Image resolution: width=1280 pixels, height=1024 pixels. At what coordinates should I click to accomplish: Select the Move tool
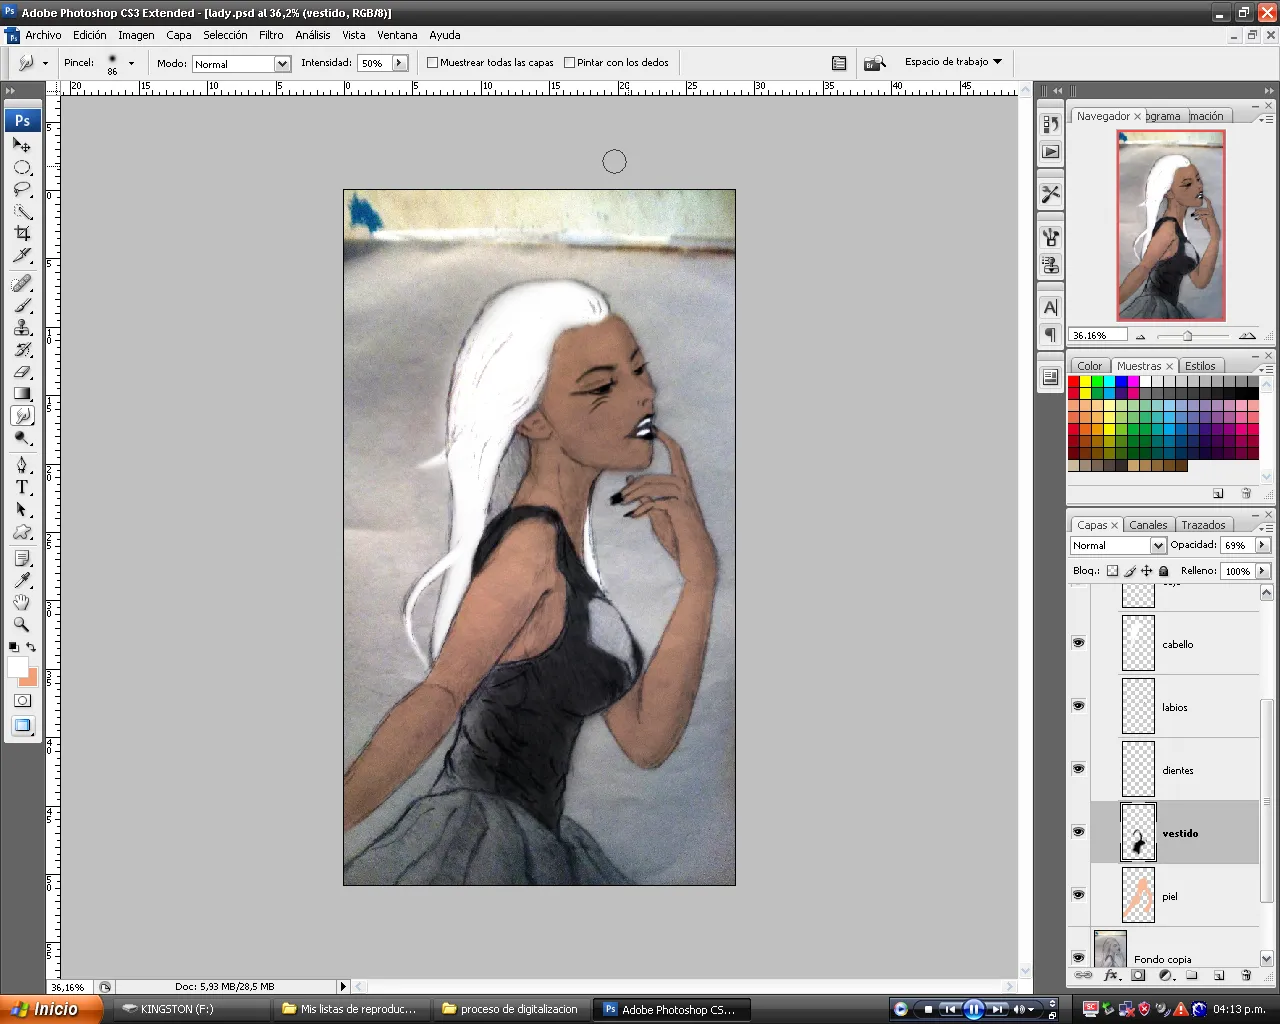pos(22,146)
